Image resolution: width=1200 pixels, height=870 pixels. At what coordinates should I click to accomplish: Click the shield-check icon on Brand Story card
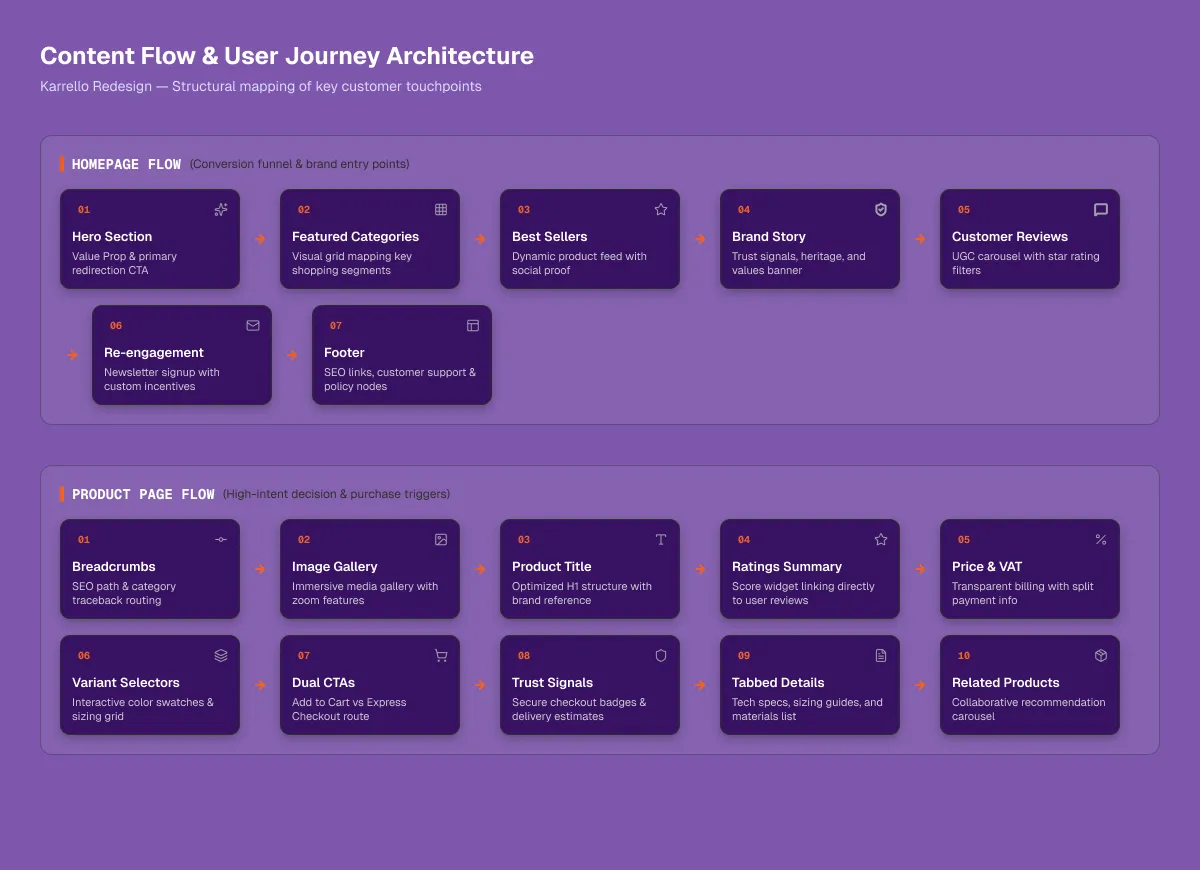click(x=881, y=210)
